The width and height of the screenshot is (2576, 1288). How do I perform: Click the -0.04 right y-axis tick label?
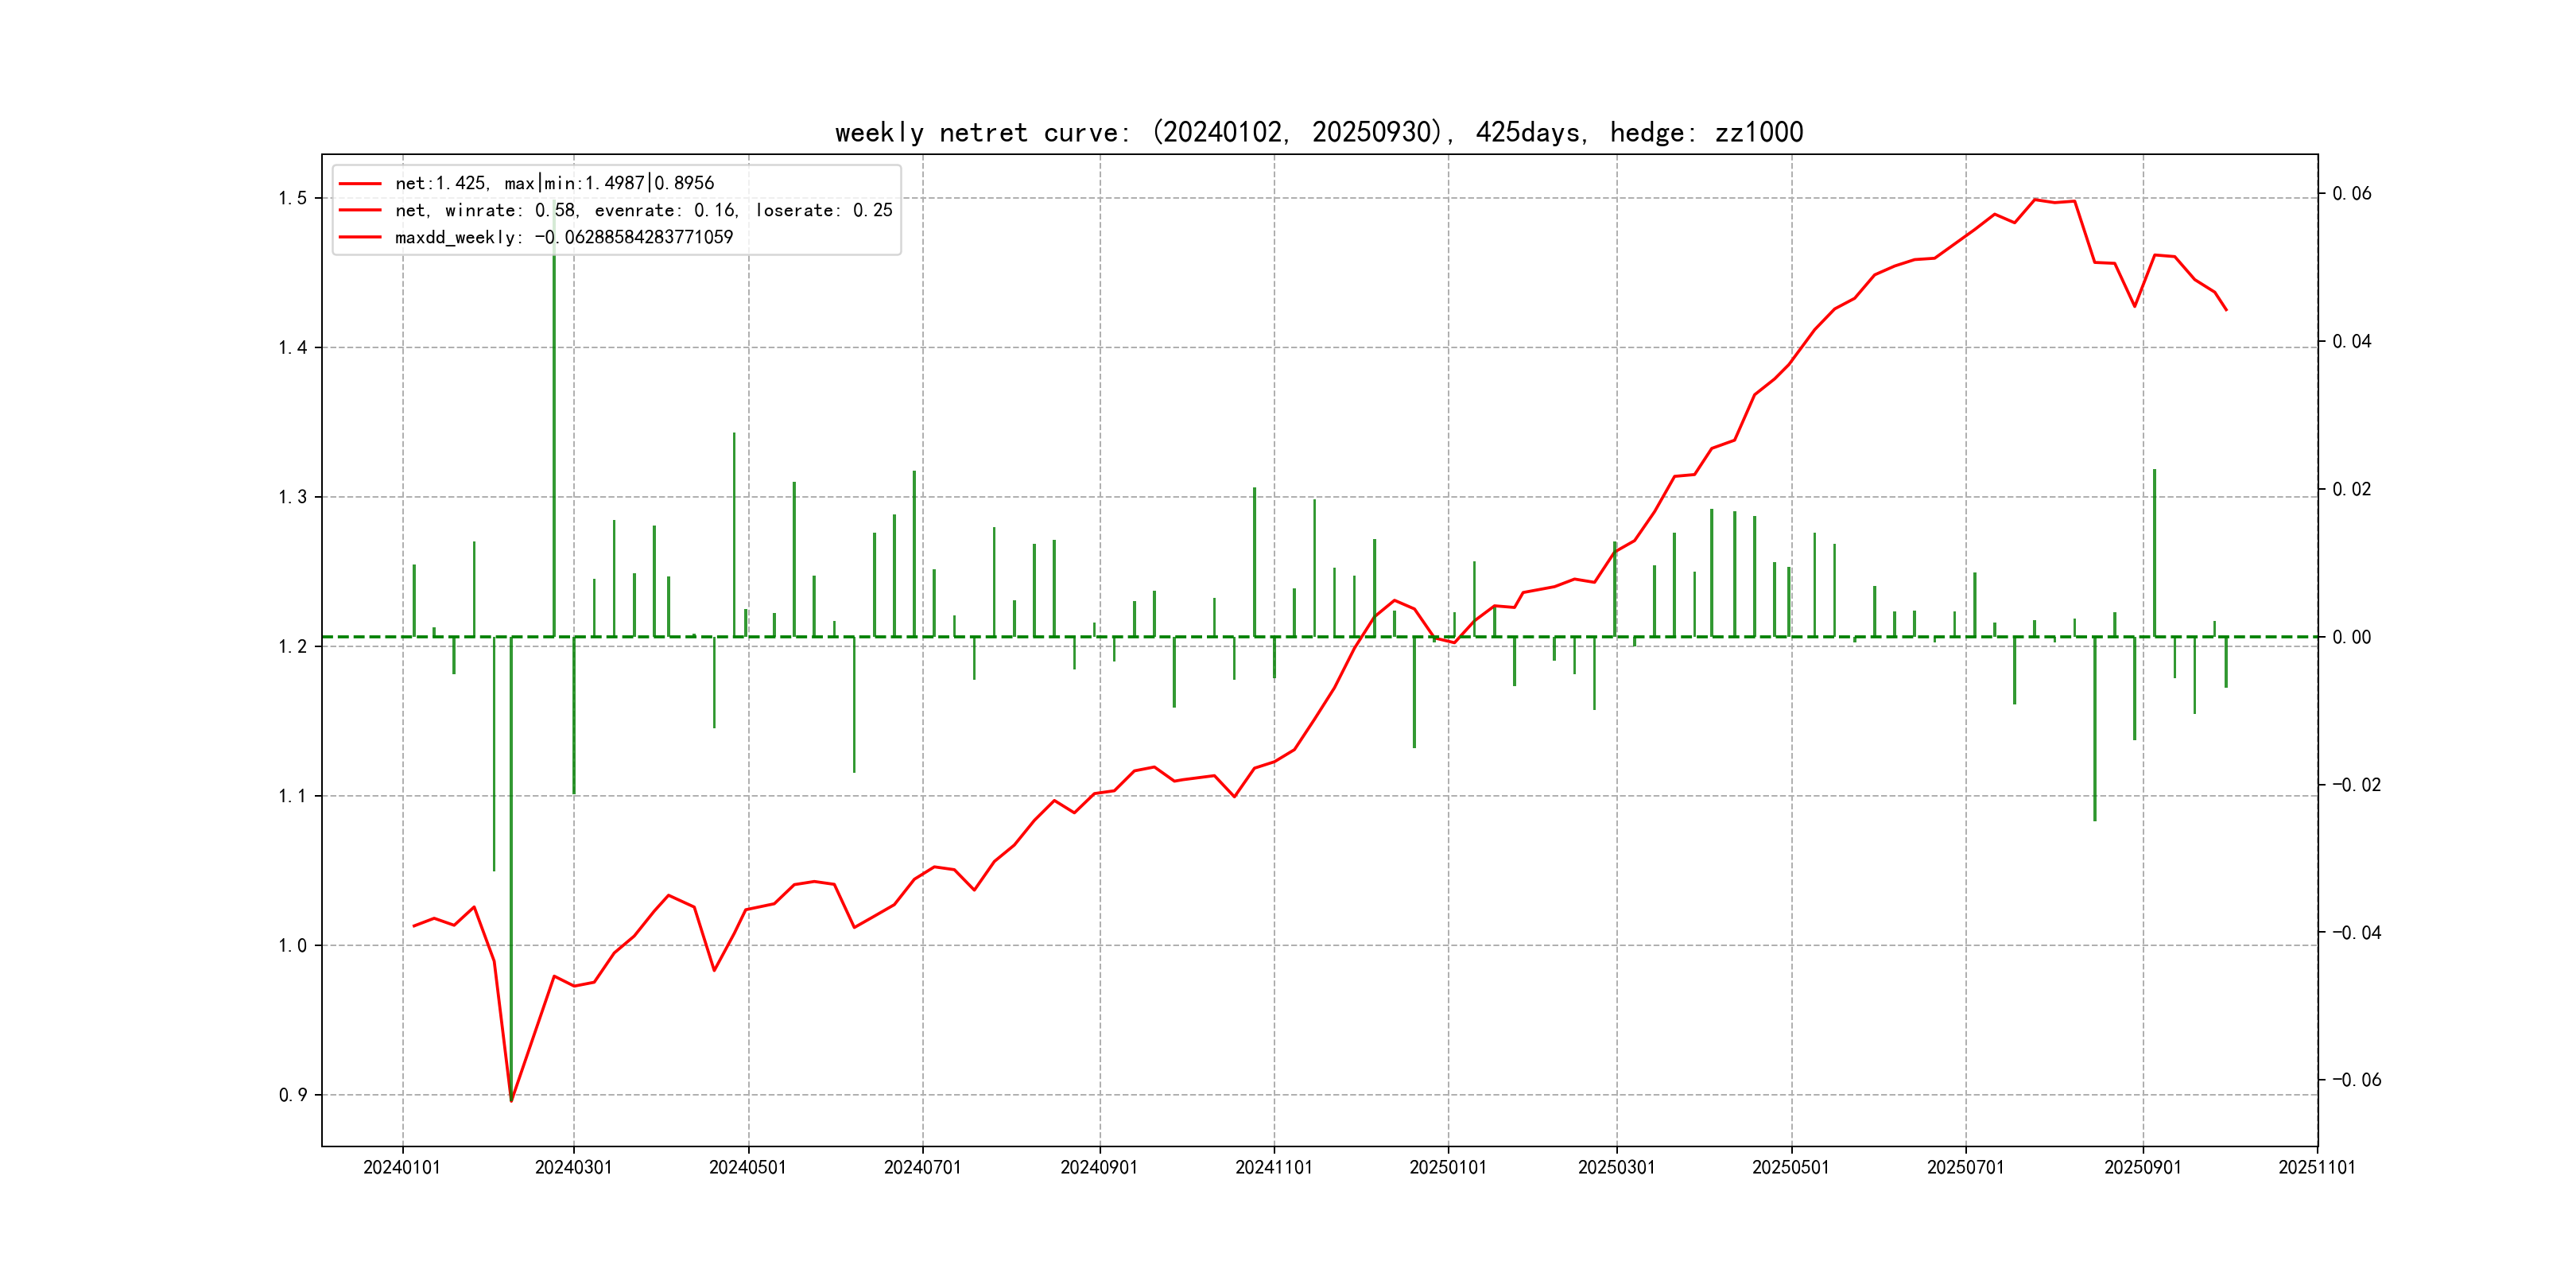pos(2356,932)
